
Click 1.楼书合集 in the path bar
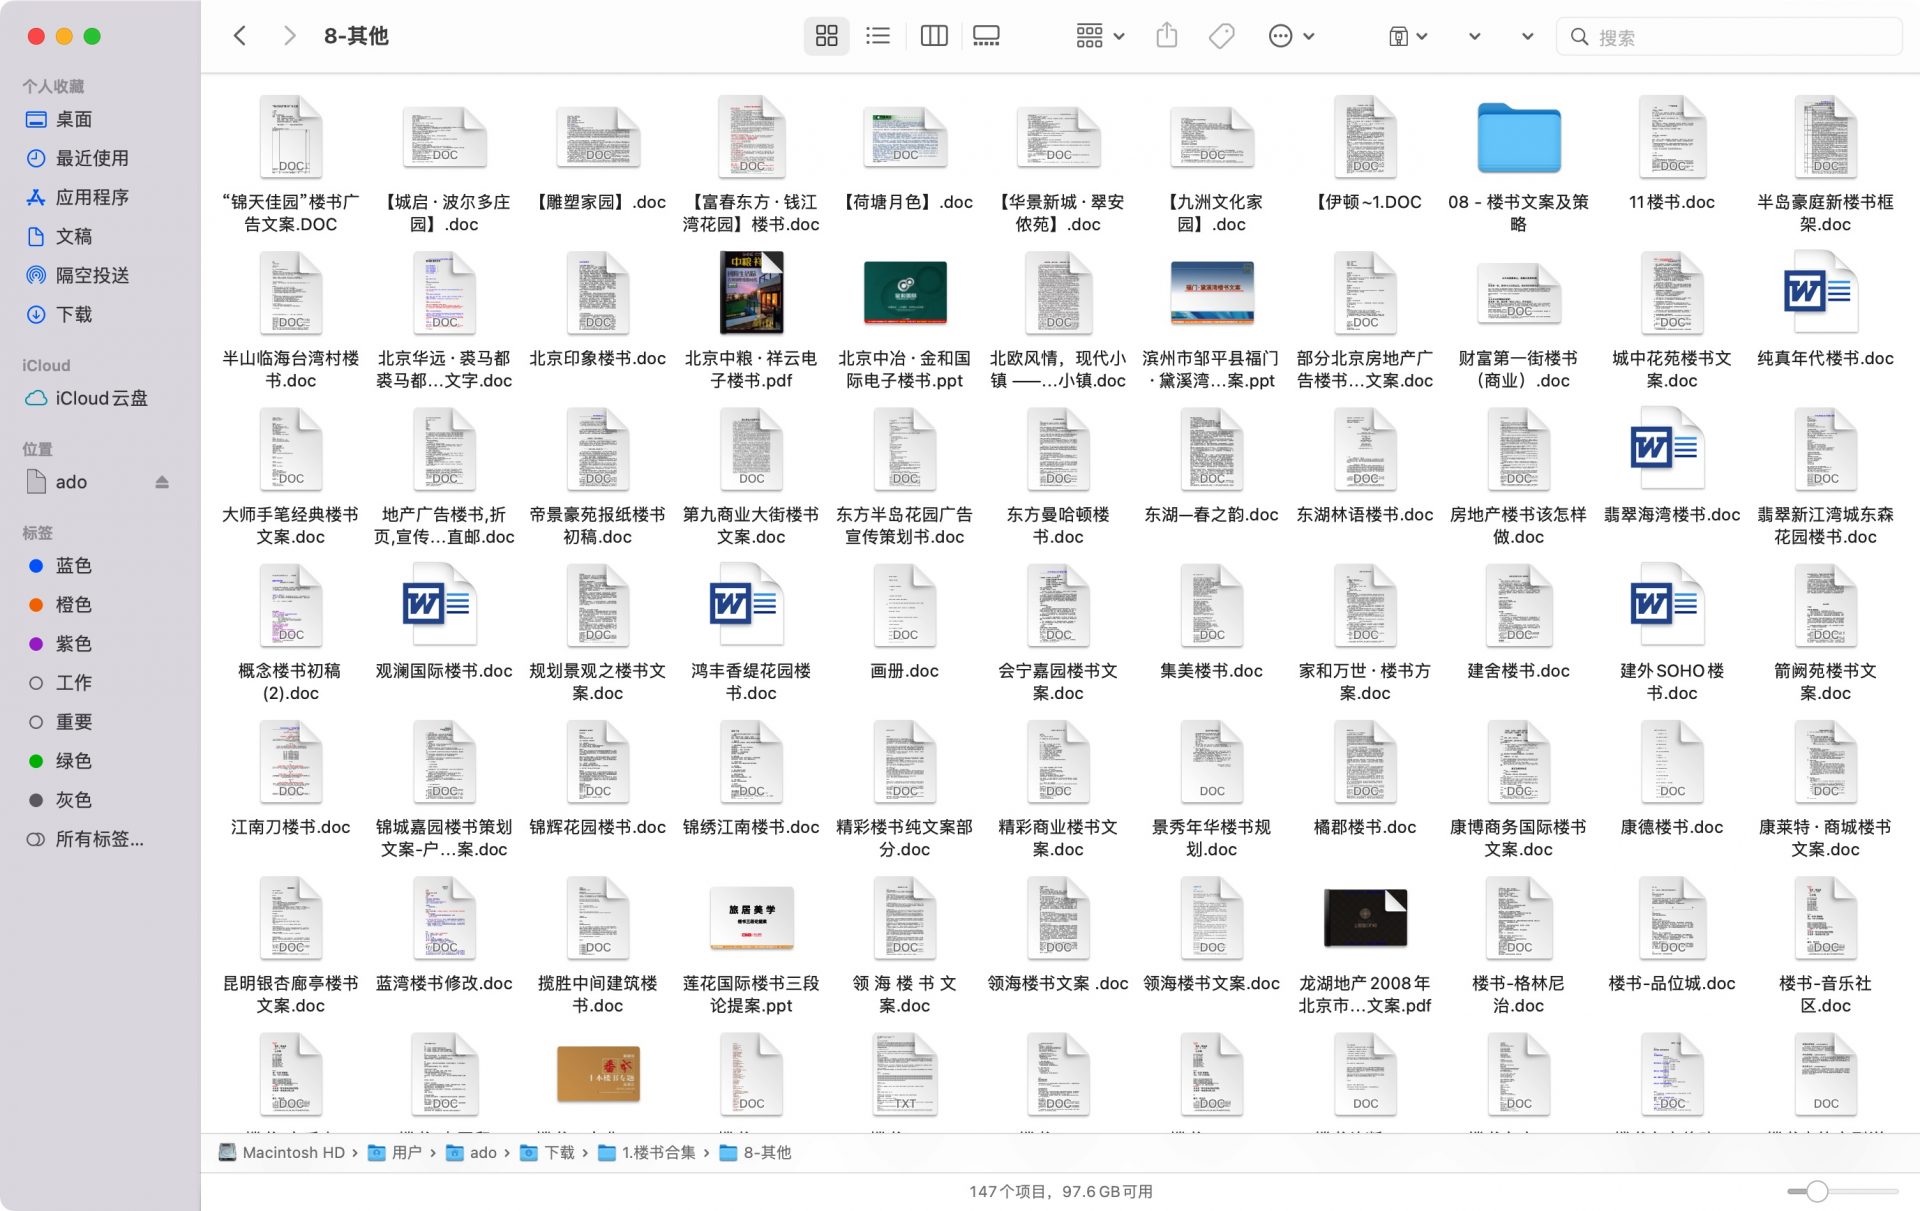pyautogui.click(x=657, y=1152)
